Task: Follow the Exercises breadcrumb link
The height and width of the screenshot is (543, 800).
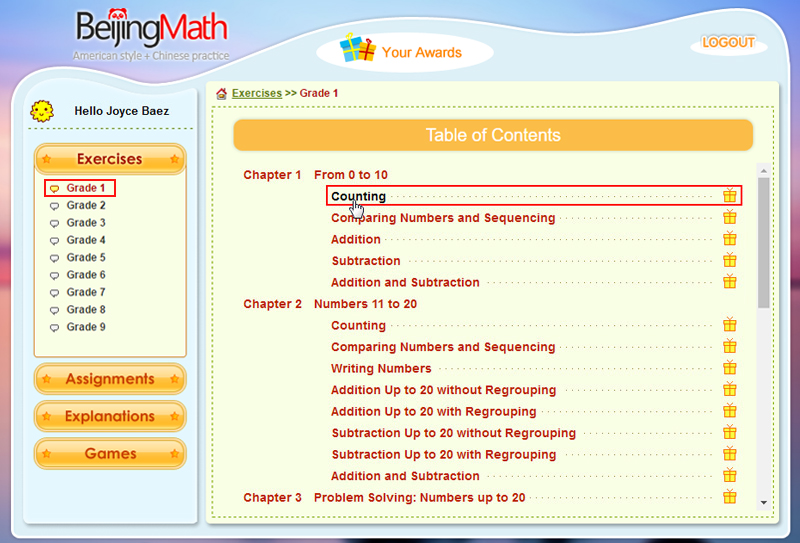Action: 257,93
